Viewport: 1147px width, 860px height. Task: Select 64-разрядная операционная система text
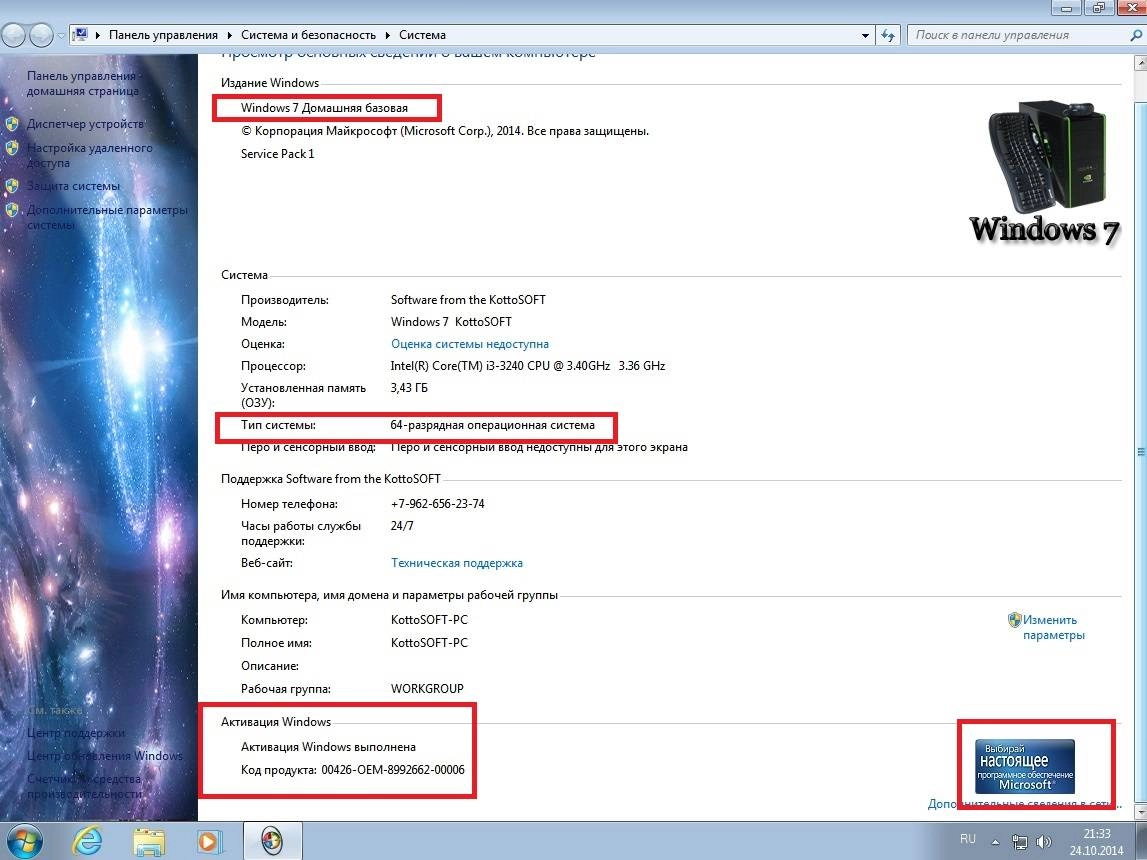(492, 425)
